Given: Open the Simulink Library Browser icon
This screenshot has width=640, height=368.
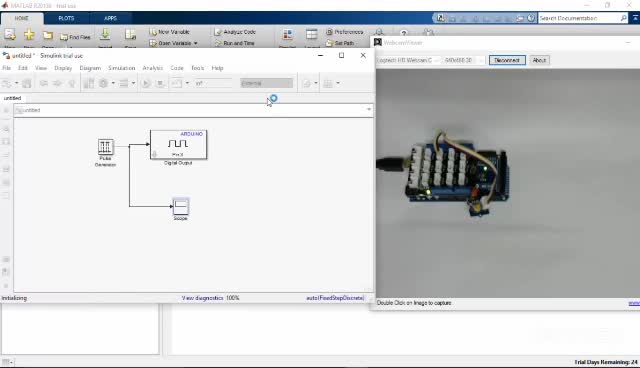Looking at the screenshot, I should pos(88,83).
